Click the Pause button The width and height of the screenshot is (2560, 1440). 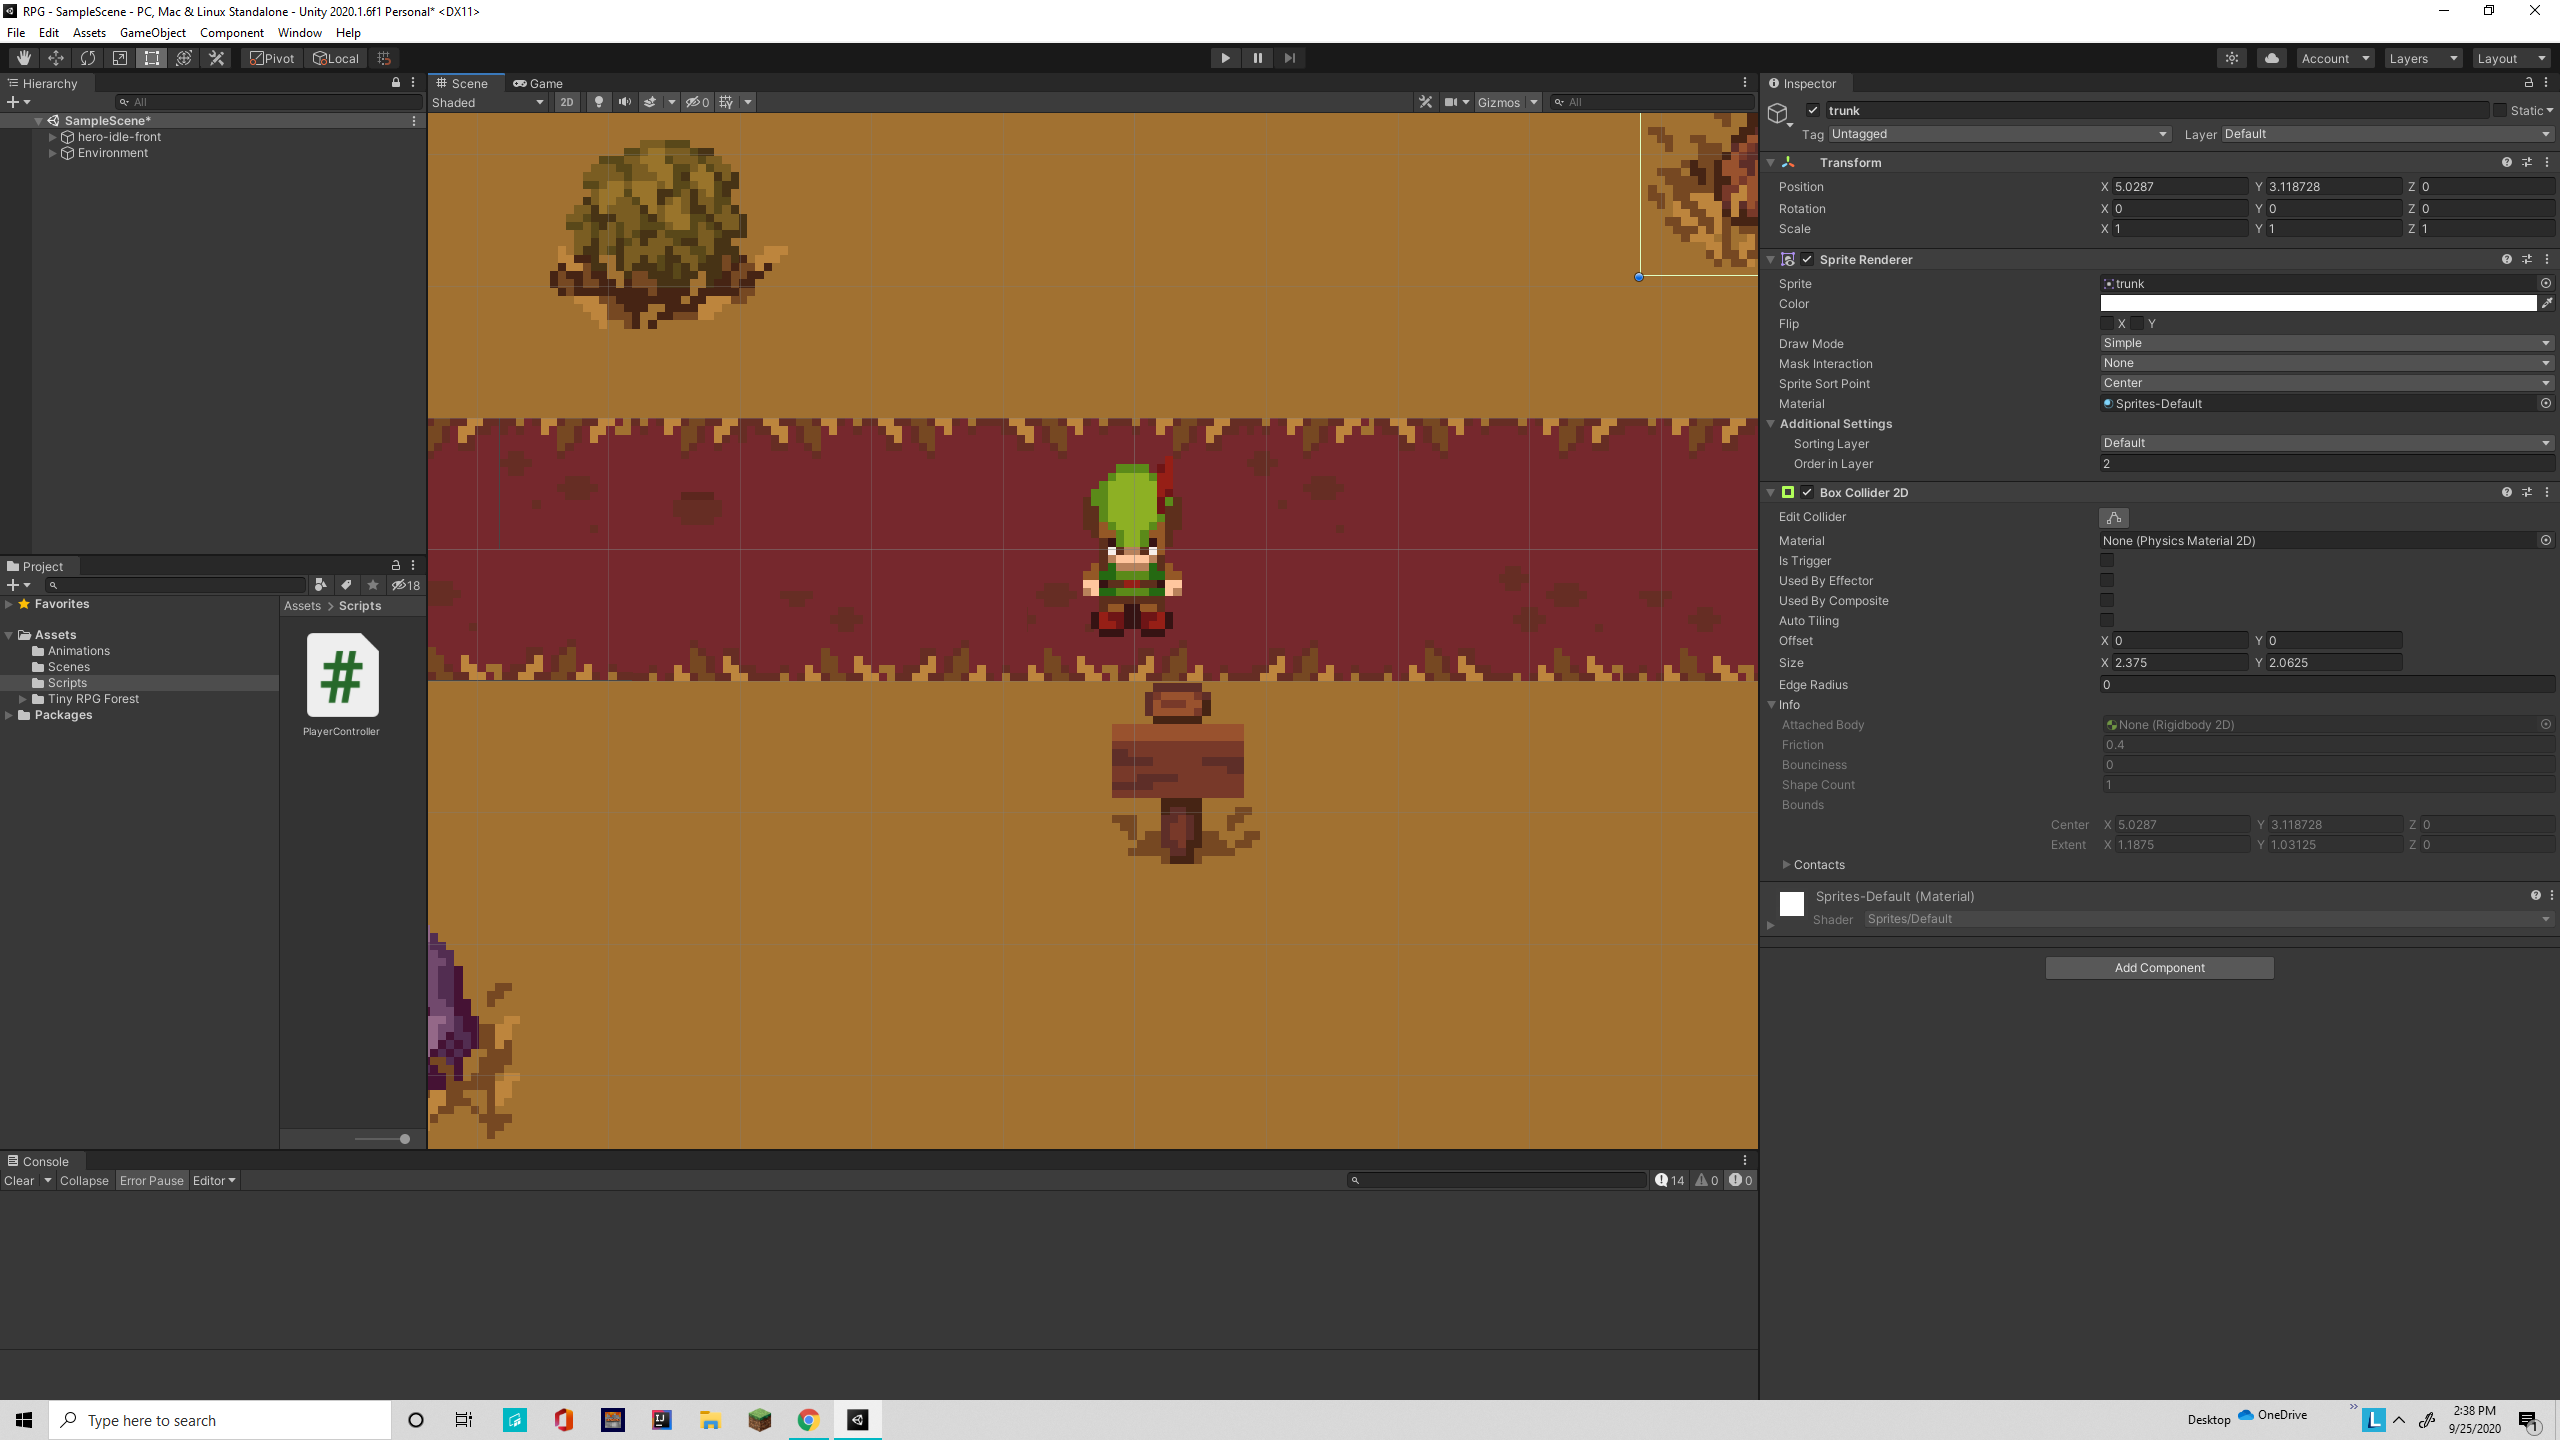click(1257, 58)
